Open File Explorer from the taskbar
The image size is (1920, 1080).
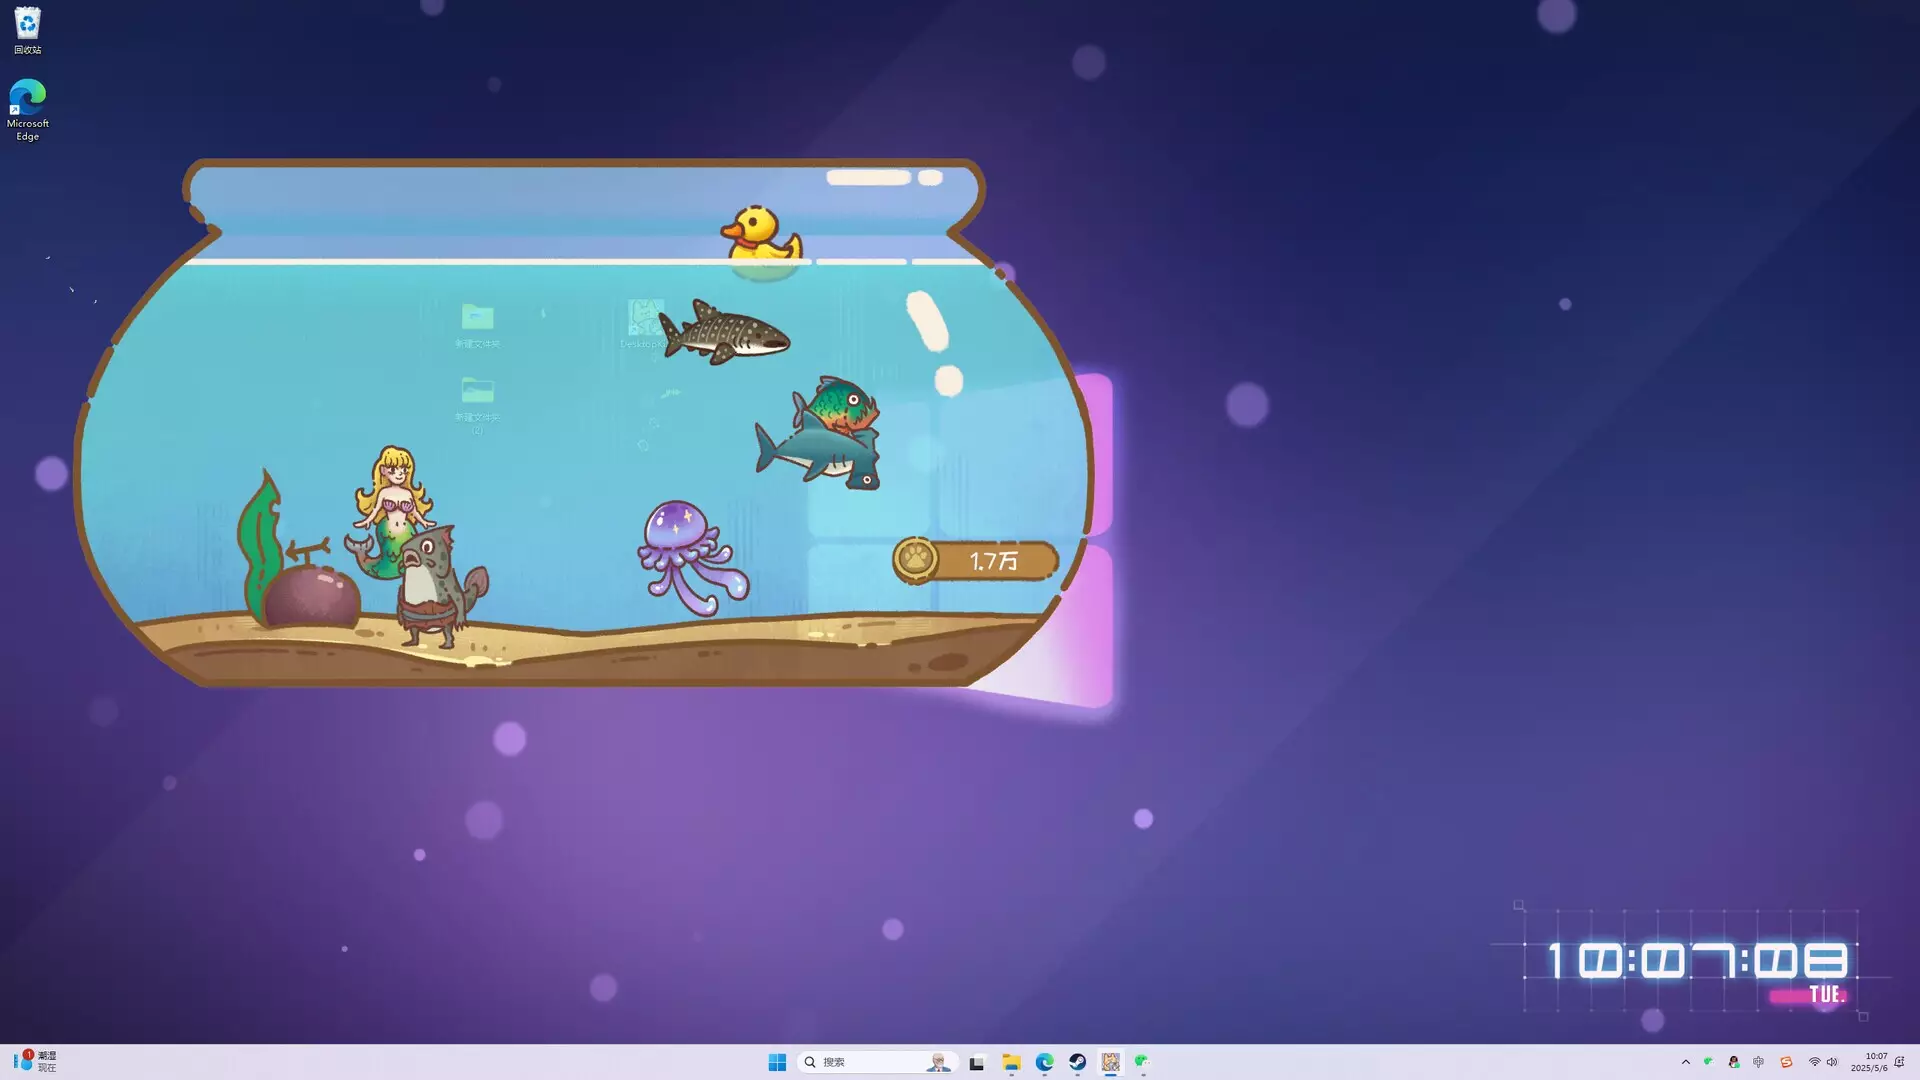(1011, 1062)
